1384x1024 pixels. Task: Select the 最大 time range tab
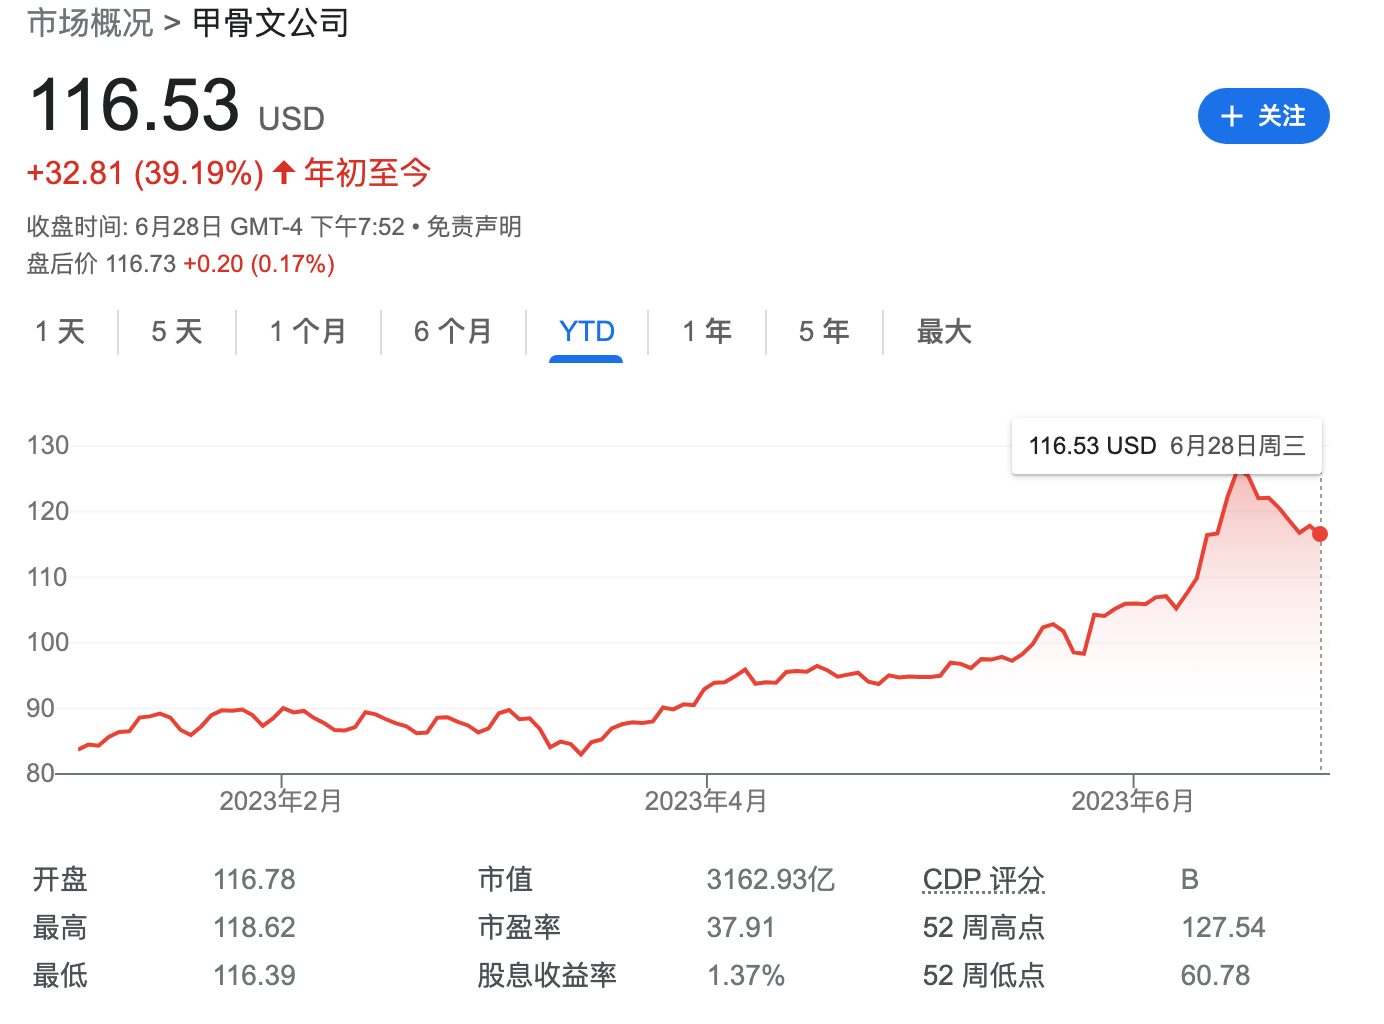944,332
